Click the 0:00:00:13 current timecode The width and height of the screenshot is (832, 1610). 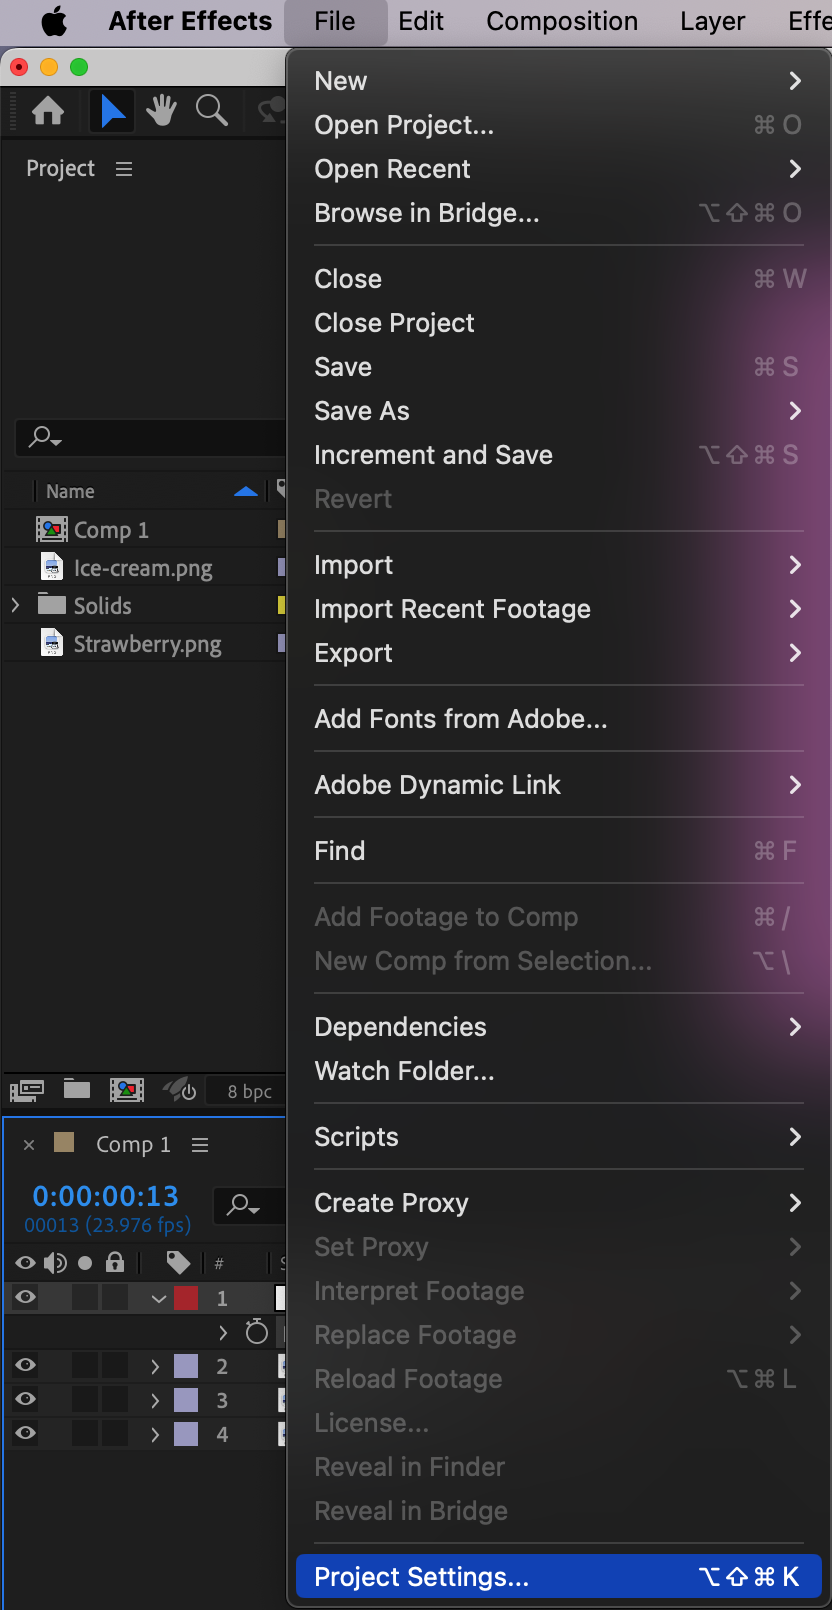click(105, 1196)
